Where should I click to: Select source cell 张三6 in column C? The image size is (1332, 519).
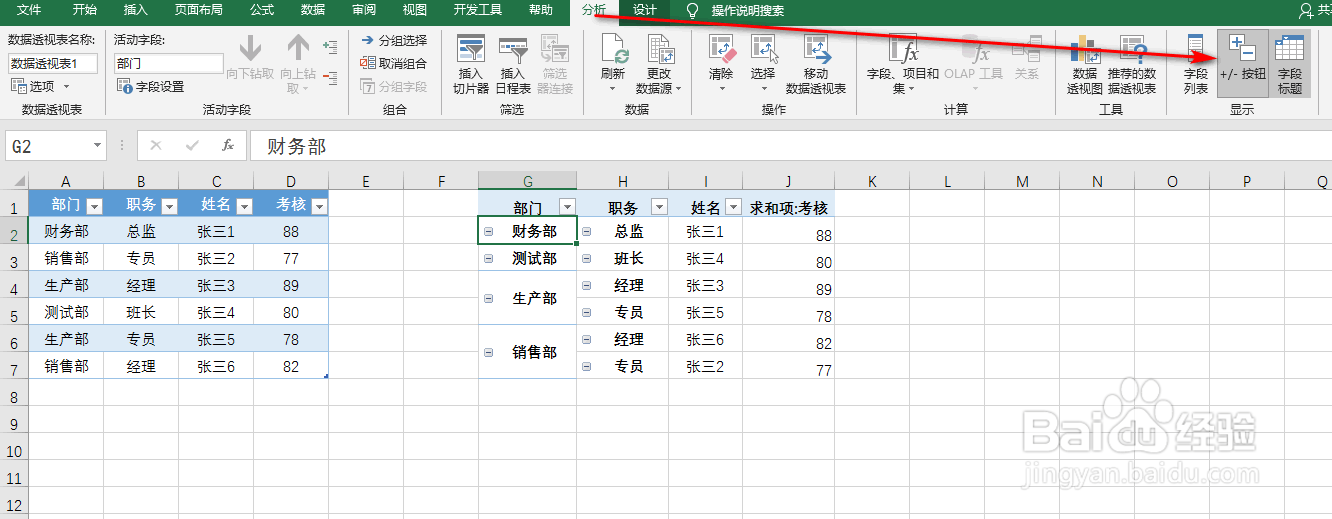click(x=216, y=367)
